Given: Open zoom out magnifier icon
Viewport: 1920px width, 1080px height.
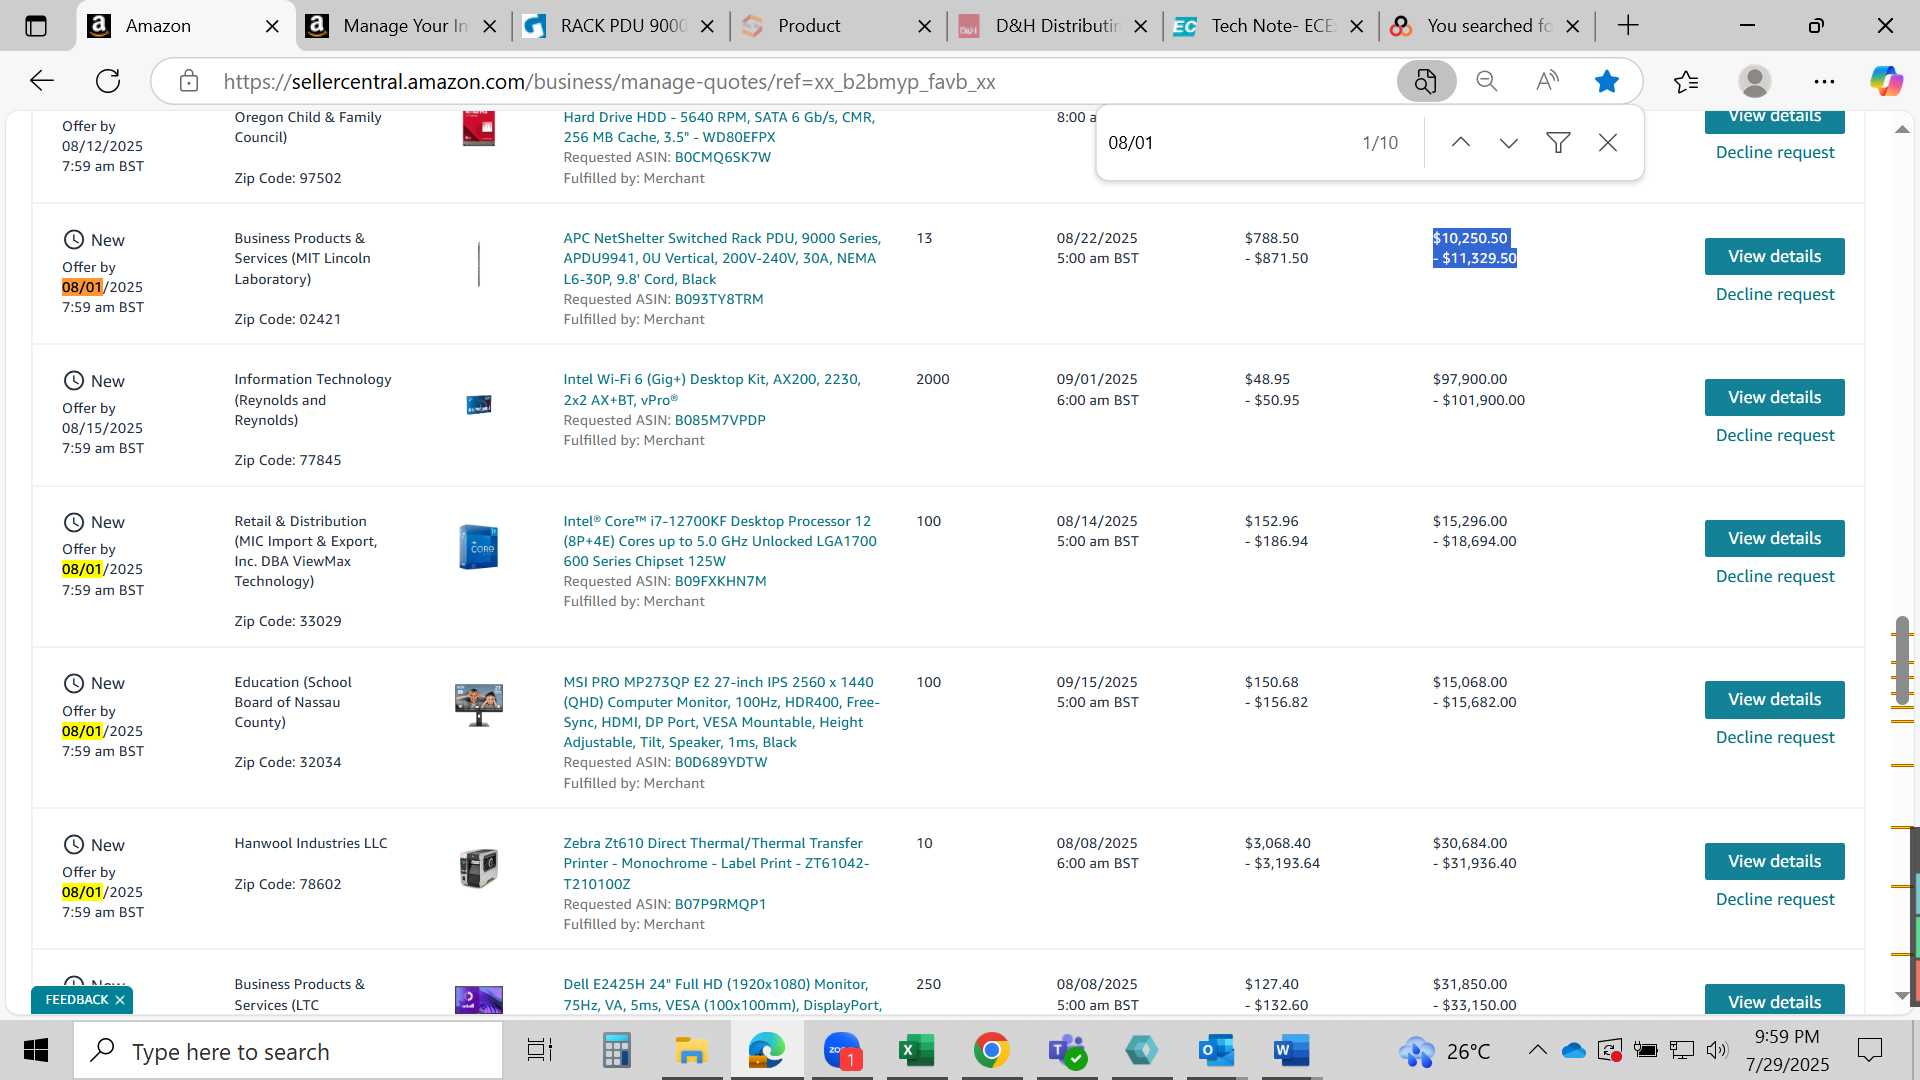Looking at the screenshot, I should click(x=1487, y=81).
